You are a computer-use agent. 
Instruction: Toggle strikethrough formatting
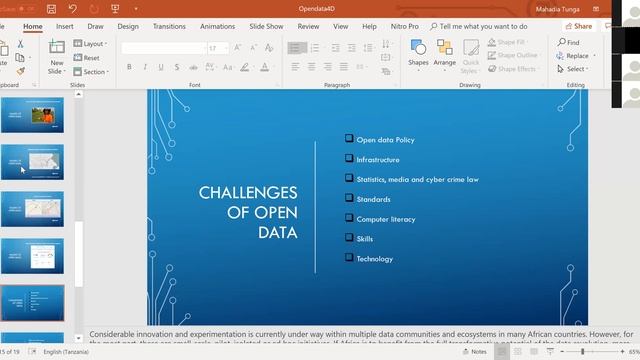click(x=193, y=67)
